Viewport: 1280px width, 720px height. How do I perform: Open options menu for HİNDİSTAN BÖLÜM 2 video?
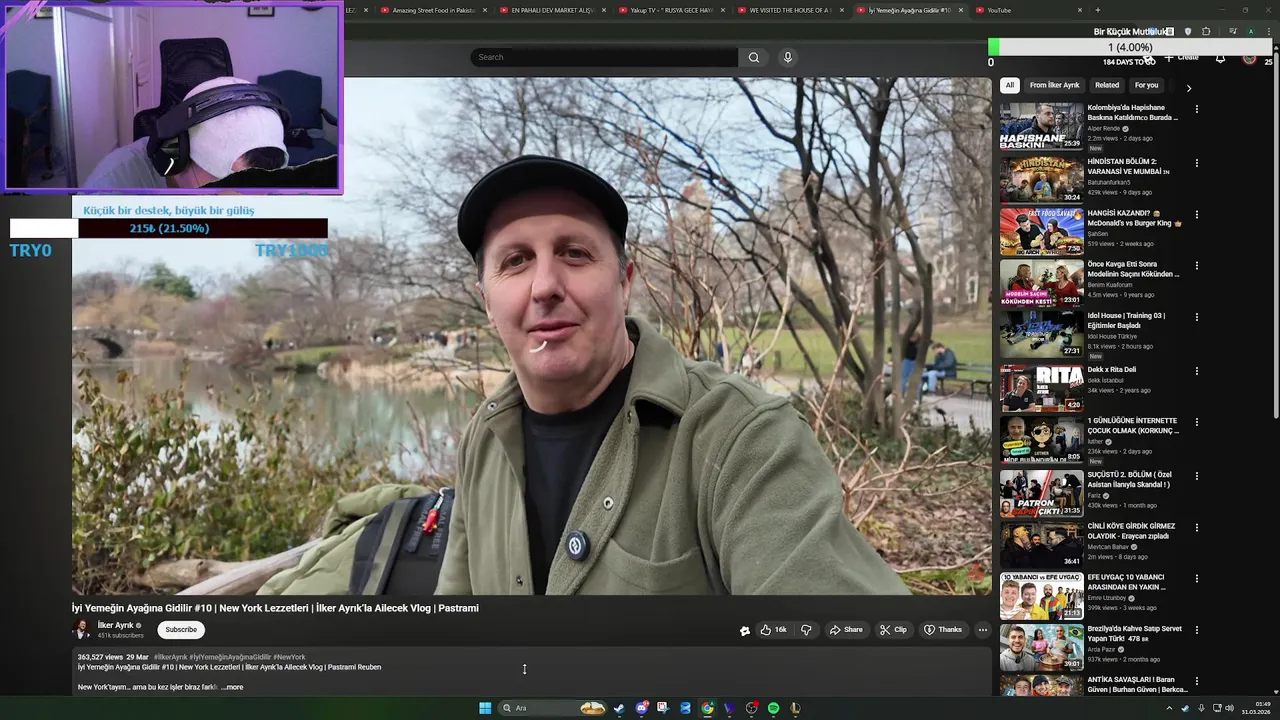[1196, 162]
